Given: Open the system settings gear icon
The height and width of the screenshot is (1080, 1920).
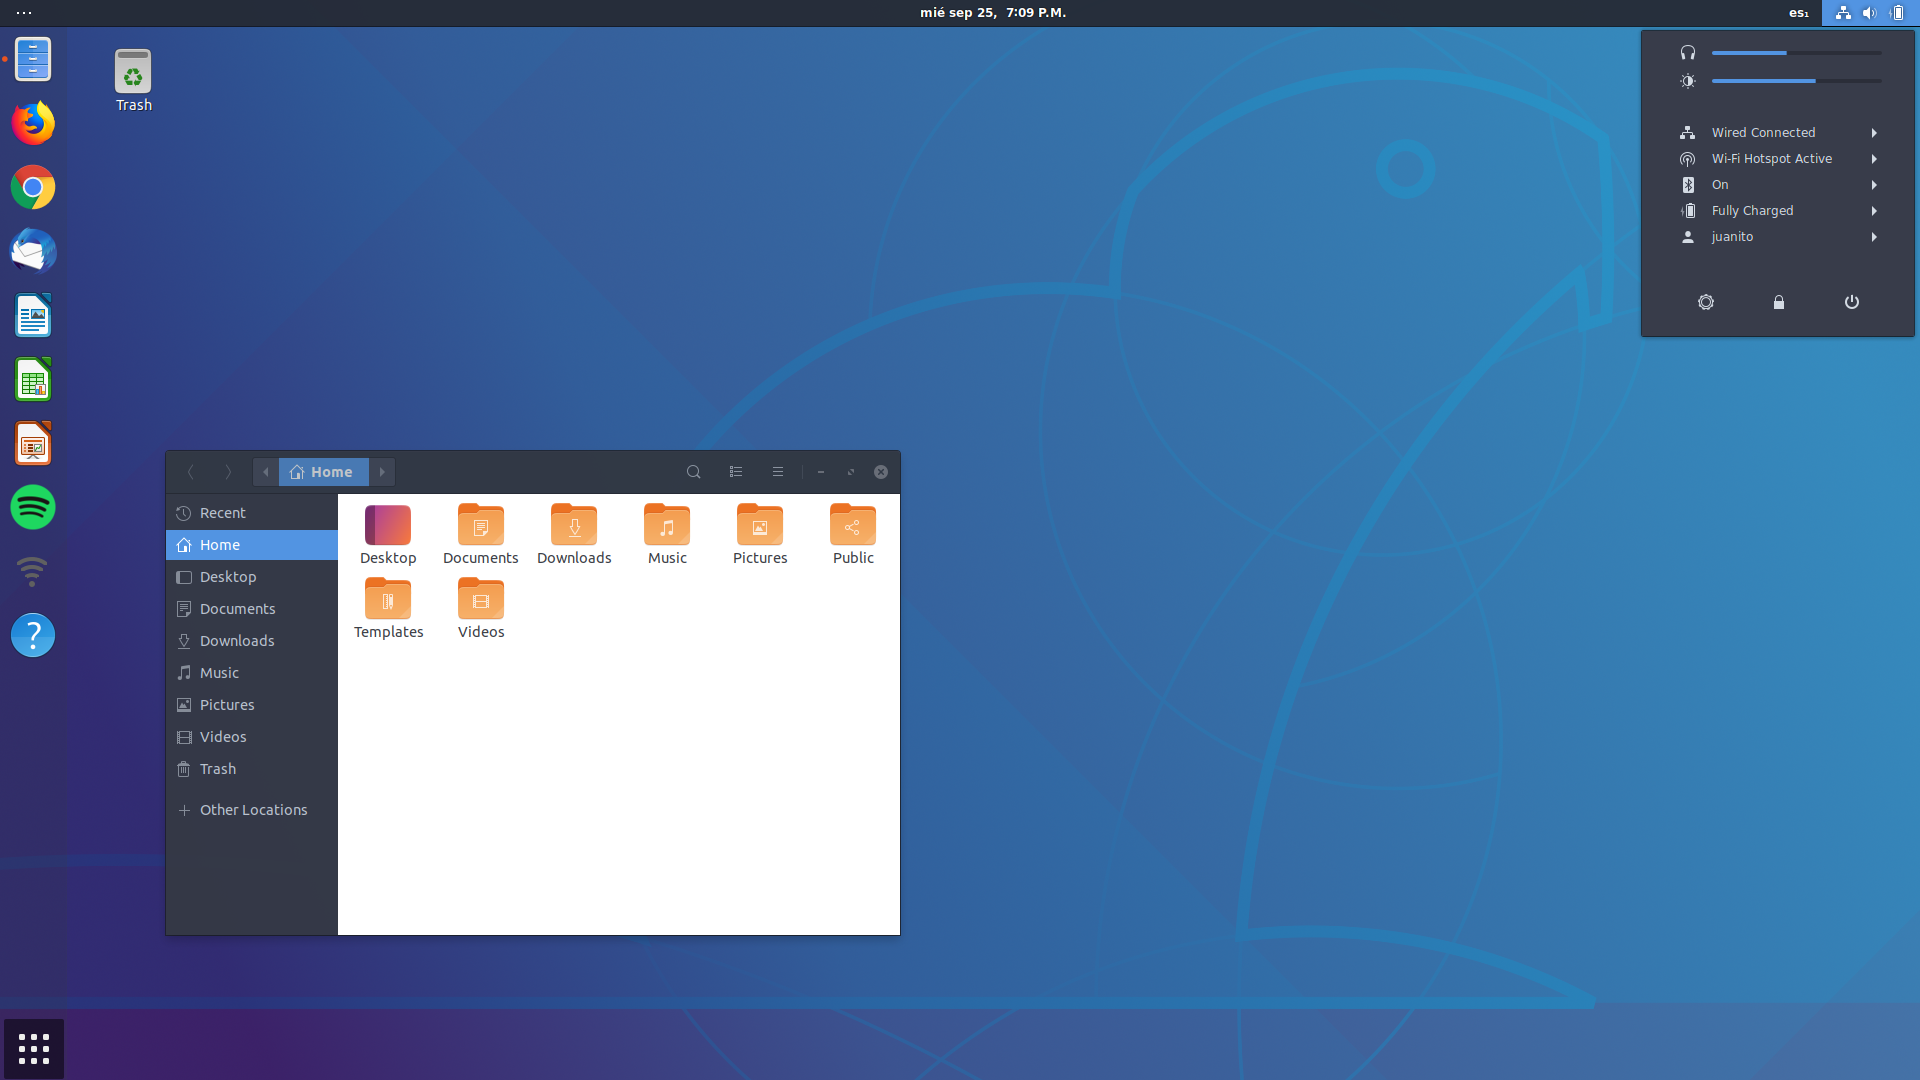Looking at the screenshot, I should (1706, 302).
